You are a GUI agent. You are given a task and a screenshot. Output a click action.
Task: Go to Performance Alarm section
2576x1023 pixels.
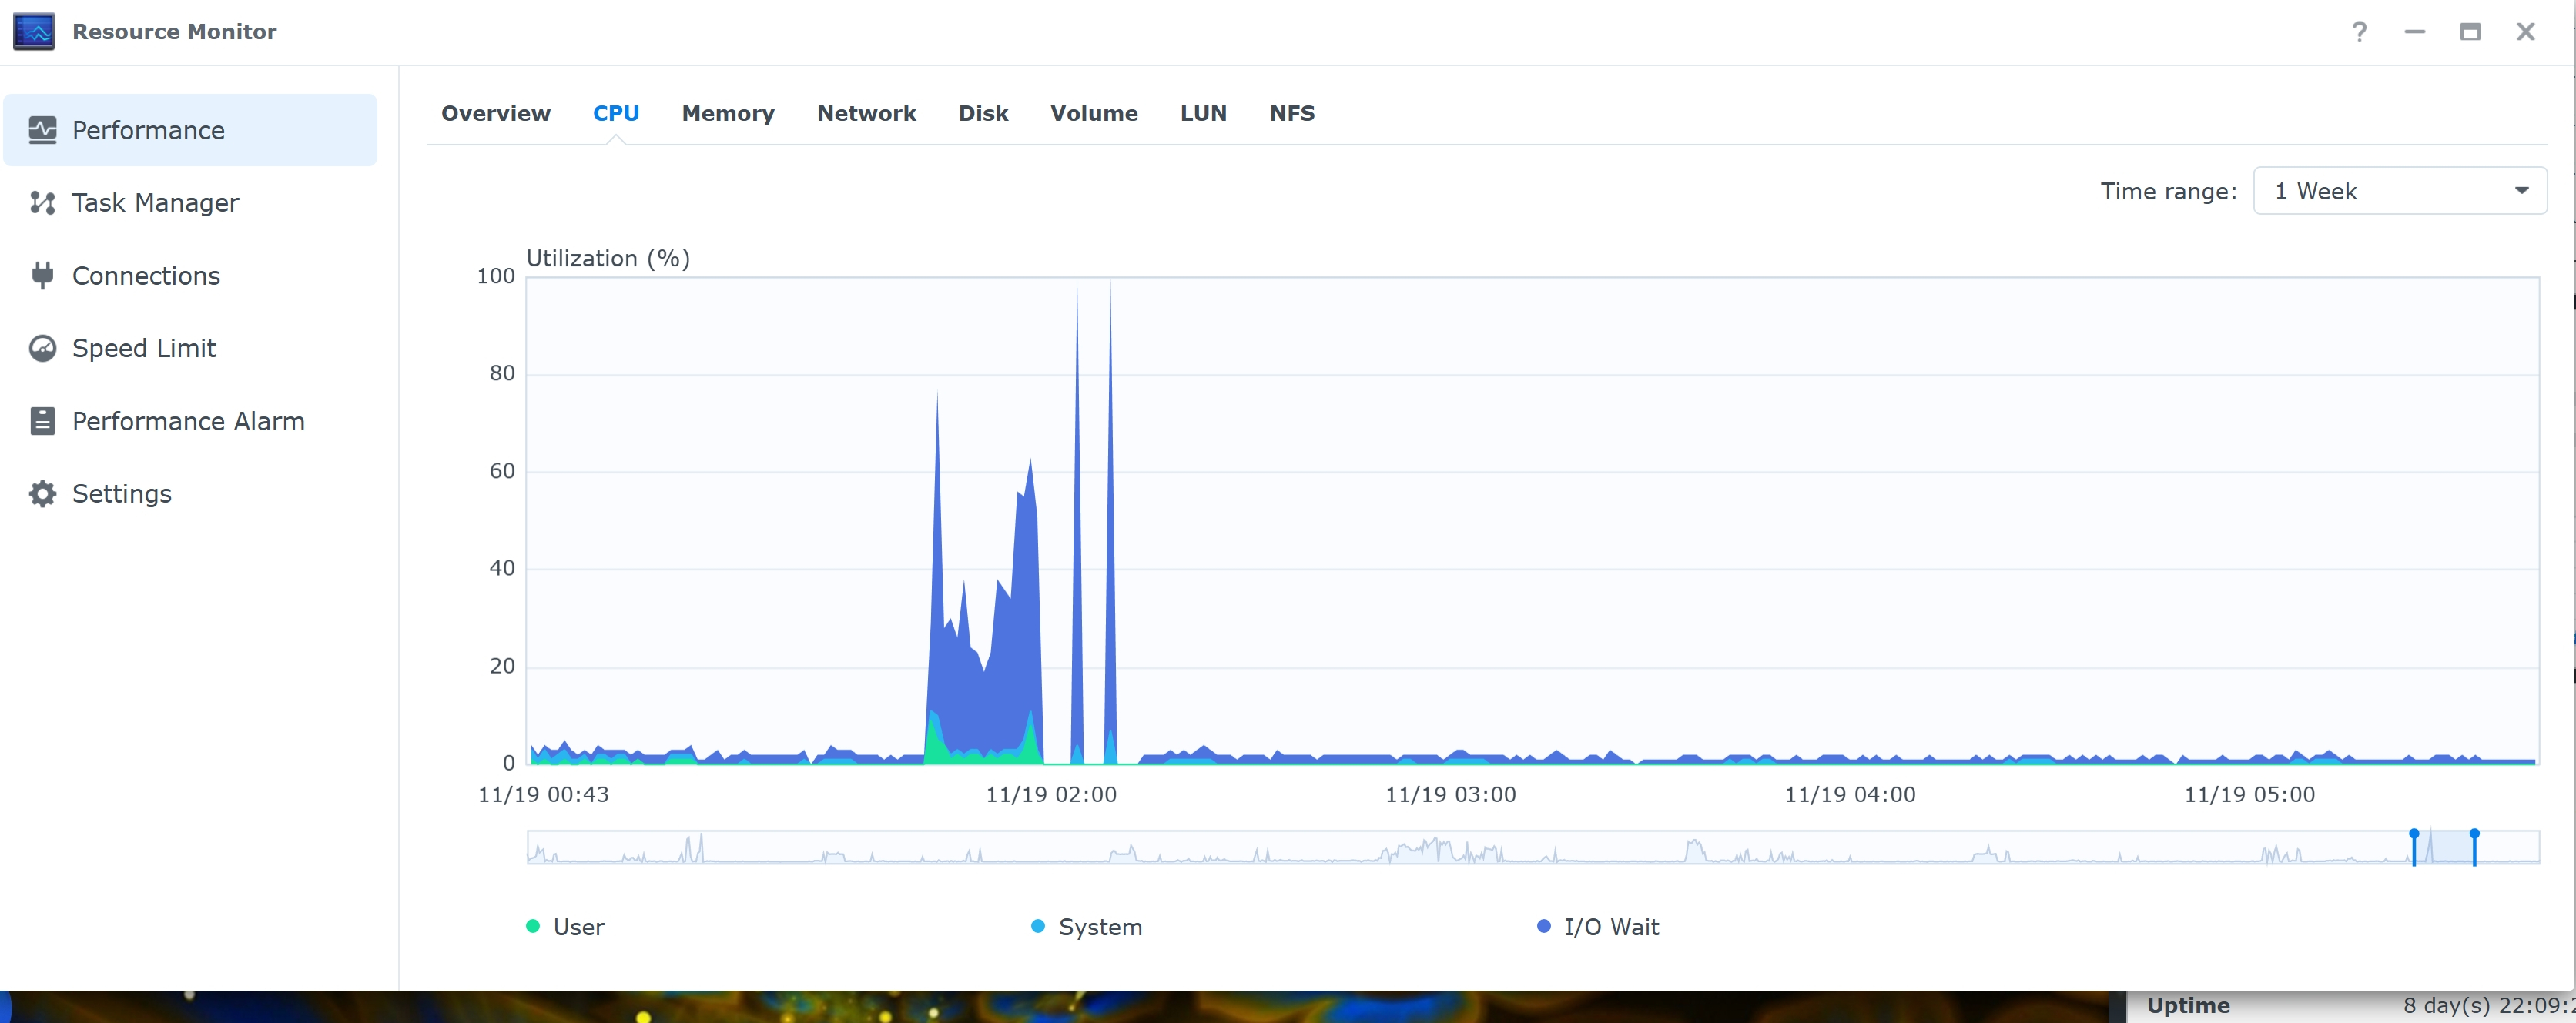pyautogui.click(x=188, y=421)
